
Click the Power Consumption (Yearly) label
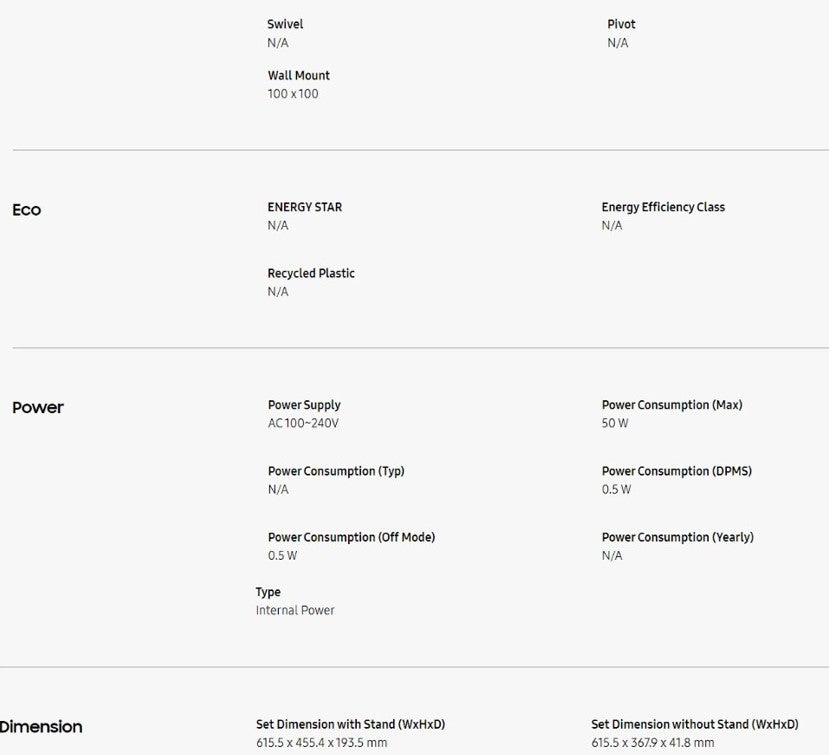[x=677, y=537]
